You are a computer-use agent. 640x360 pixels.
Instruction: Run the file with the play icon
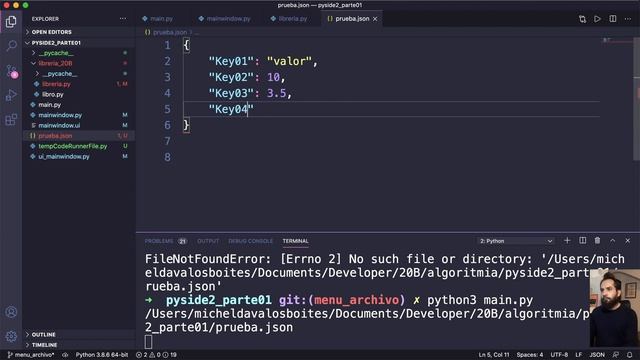[x=597, y=19]
